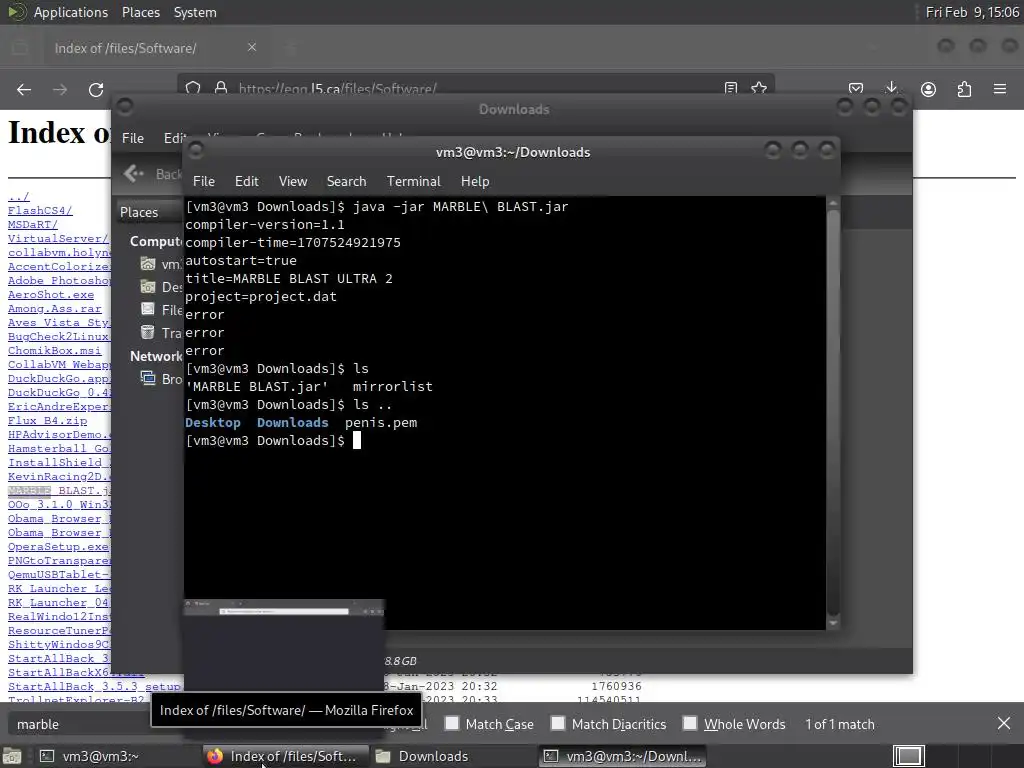Click the MATE logo icon at top left

point(16,12)
